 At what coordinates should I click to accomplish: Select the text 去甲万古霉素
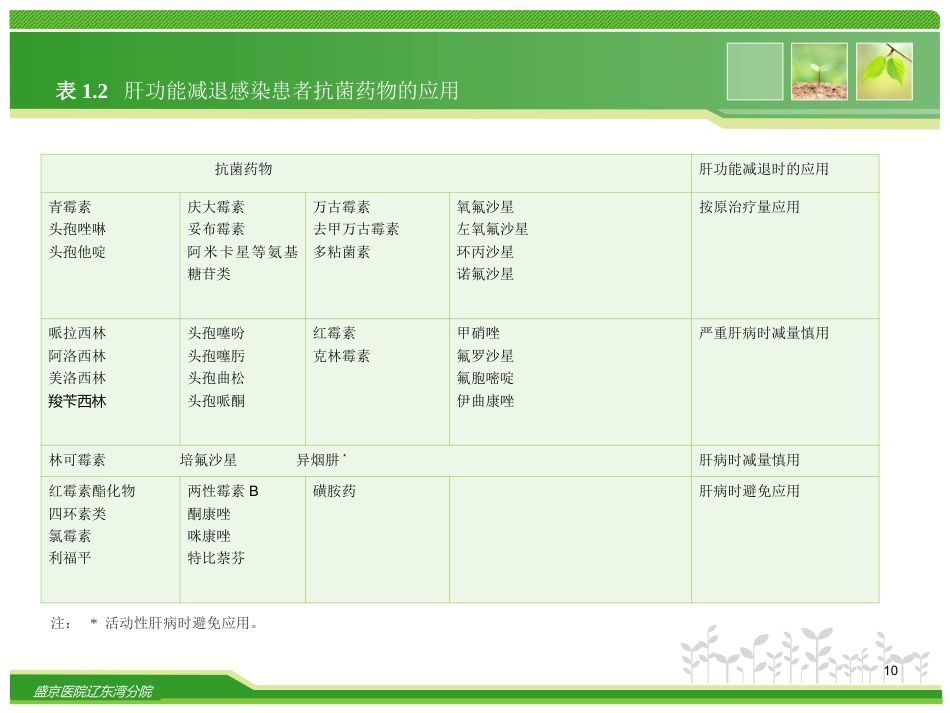356,230
